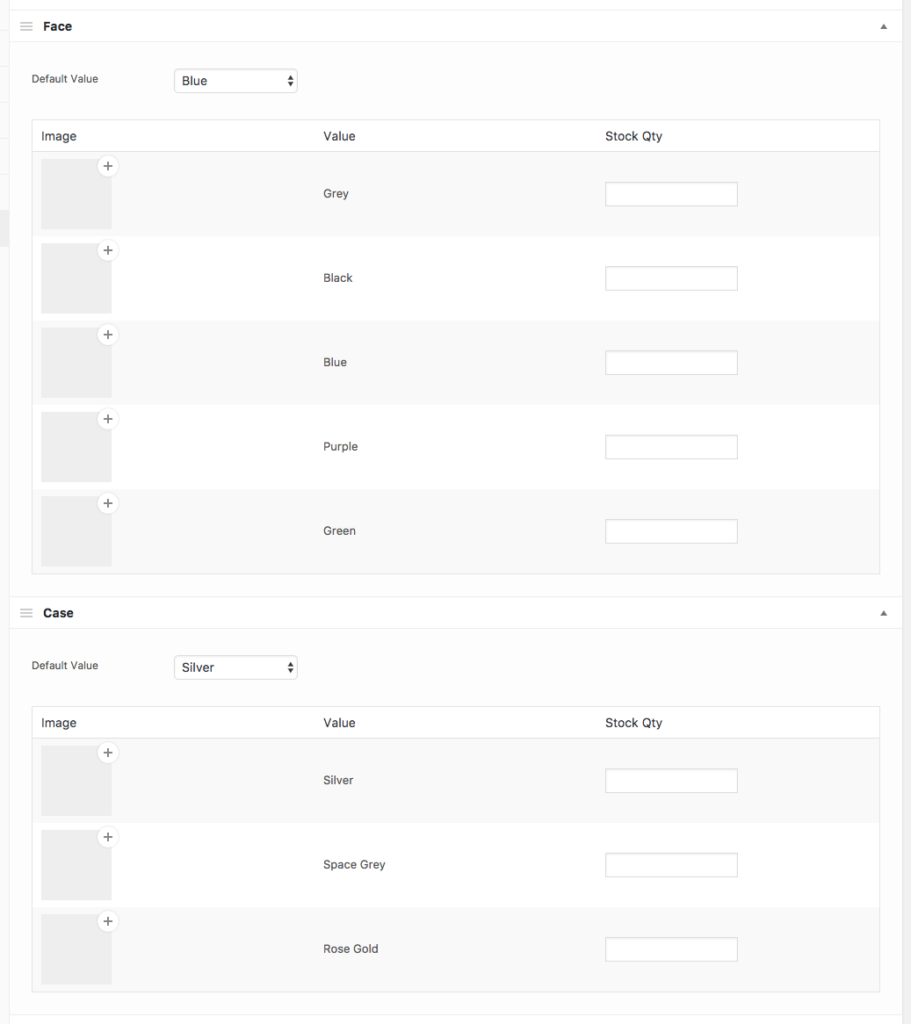Click the add image icon for Grey
This screenshot has width=911, height=1024.
(x=108, y=166)
